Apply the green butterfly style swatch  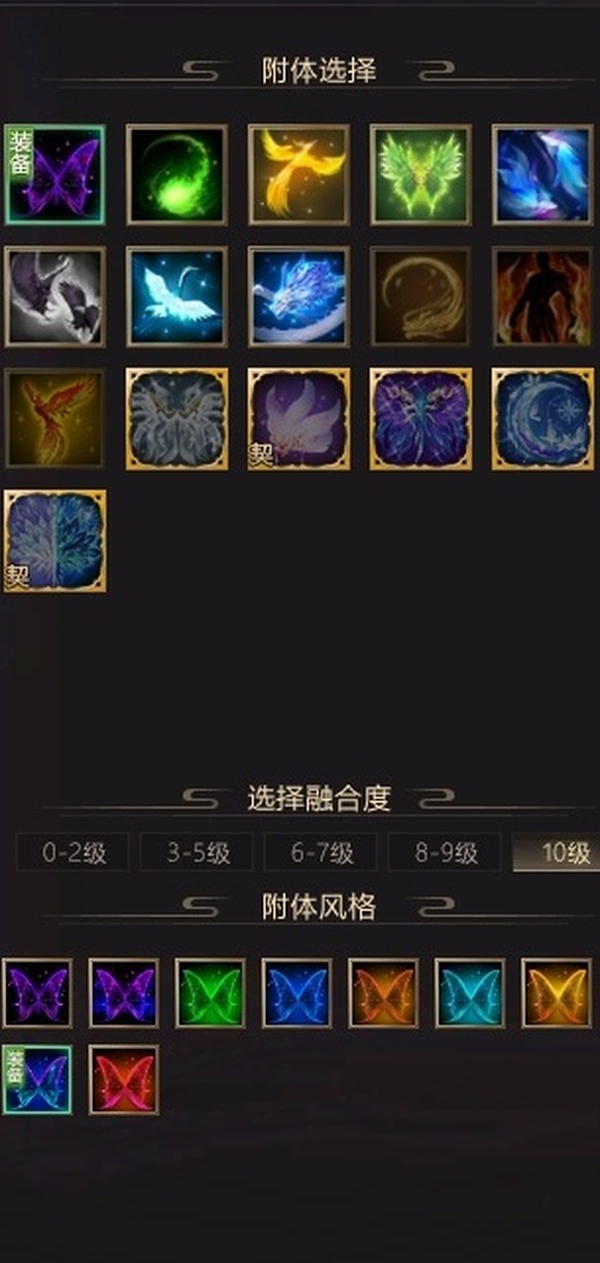[210, 993]
